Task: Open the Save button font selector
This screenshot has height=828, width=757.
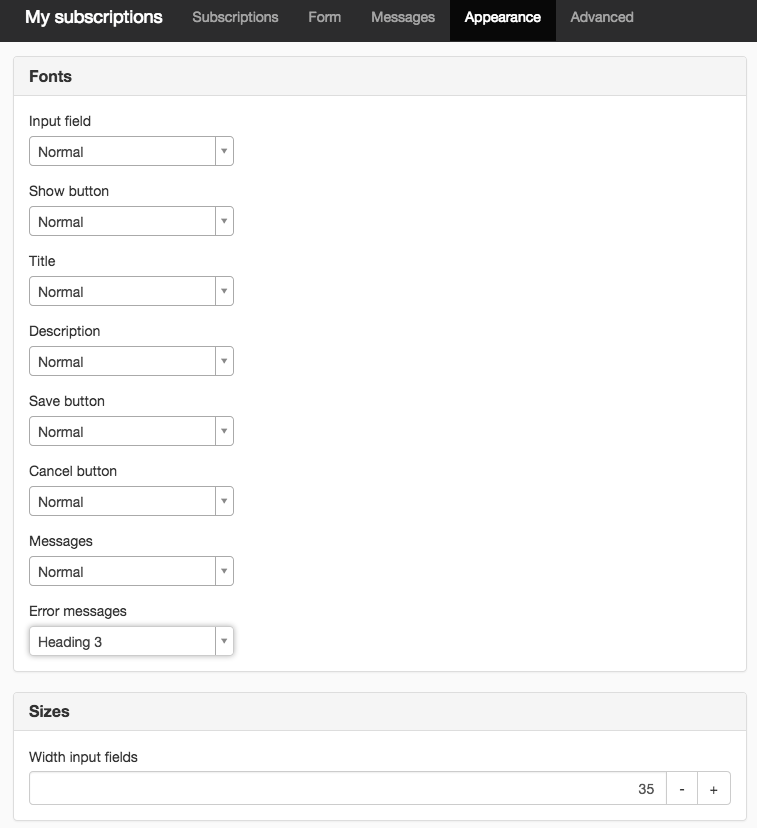Action: pyautogui.click(x=131, y=431)
